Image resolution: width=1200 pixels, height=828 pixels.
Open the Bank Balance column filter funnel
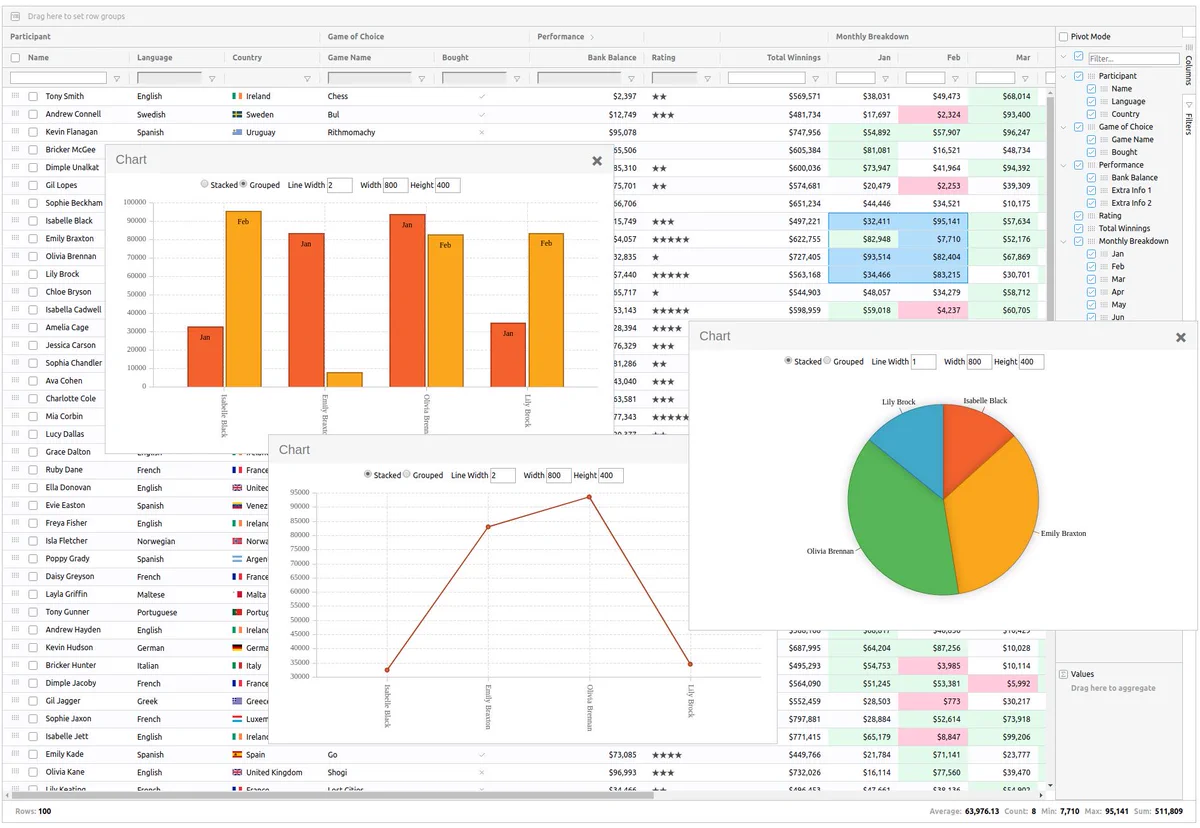coord(631,78)
